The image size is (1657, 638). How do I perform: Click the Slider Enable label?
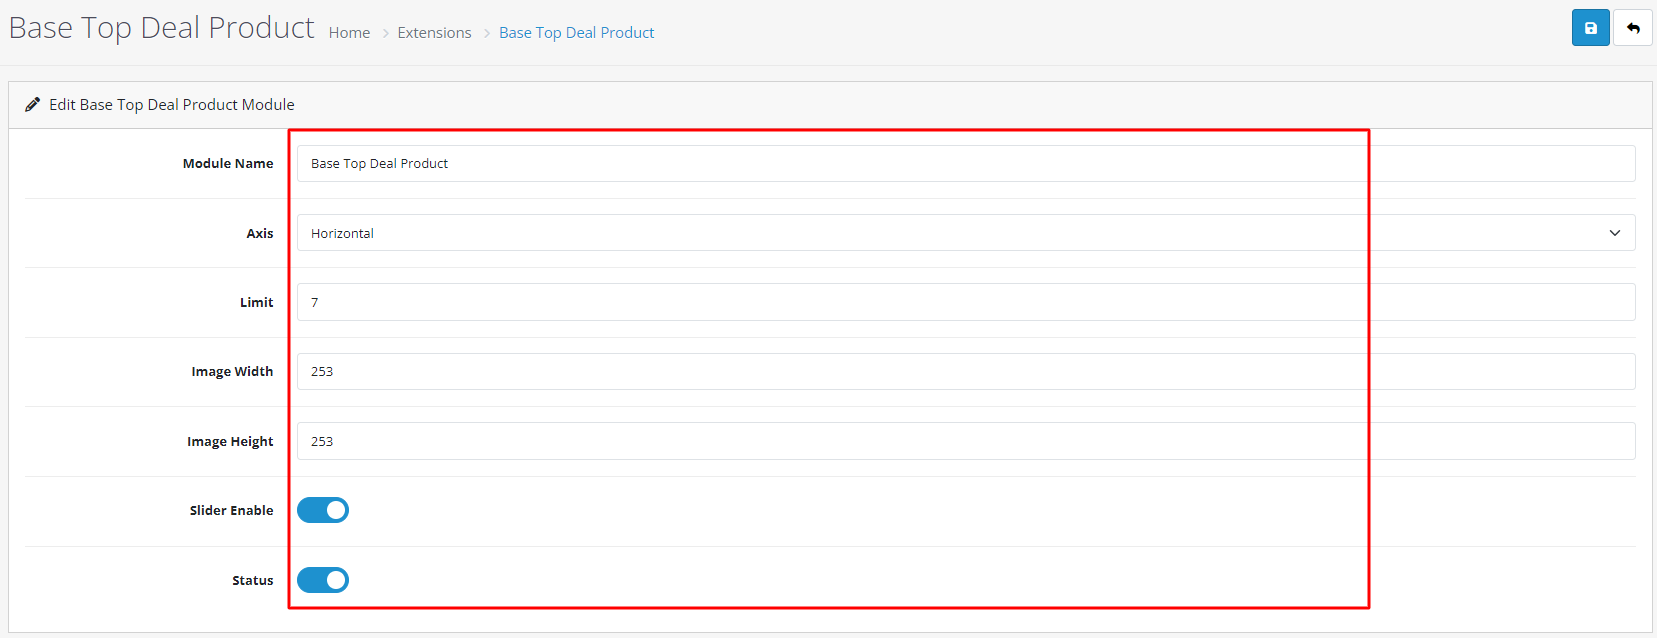pos(231,510)
